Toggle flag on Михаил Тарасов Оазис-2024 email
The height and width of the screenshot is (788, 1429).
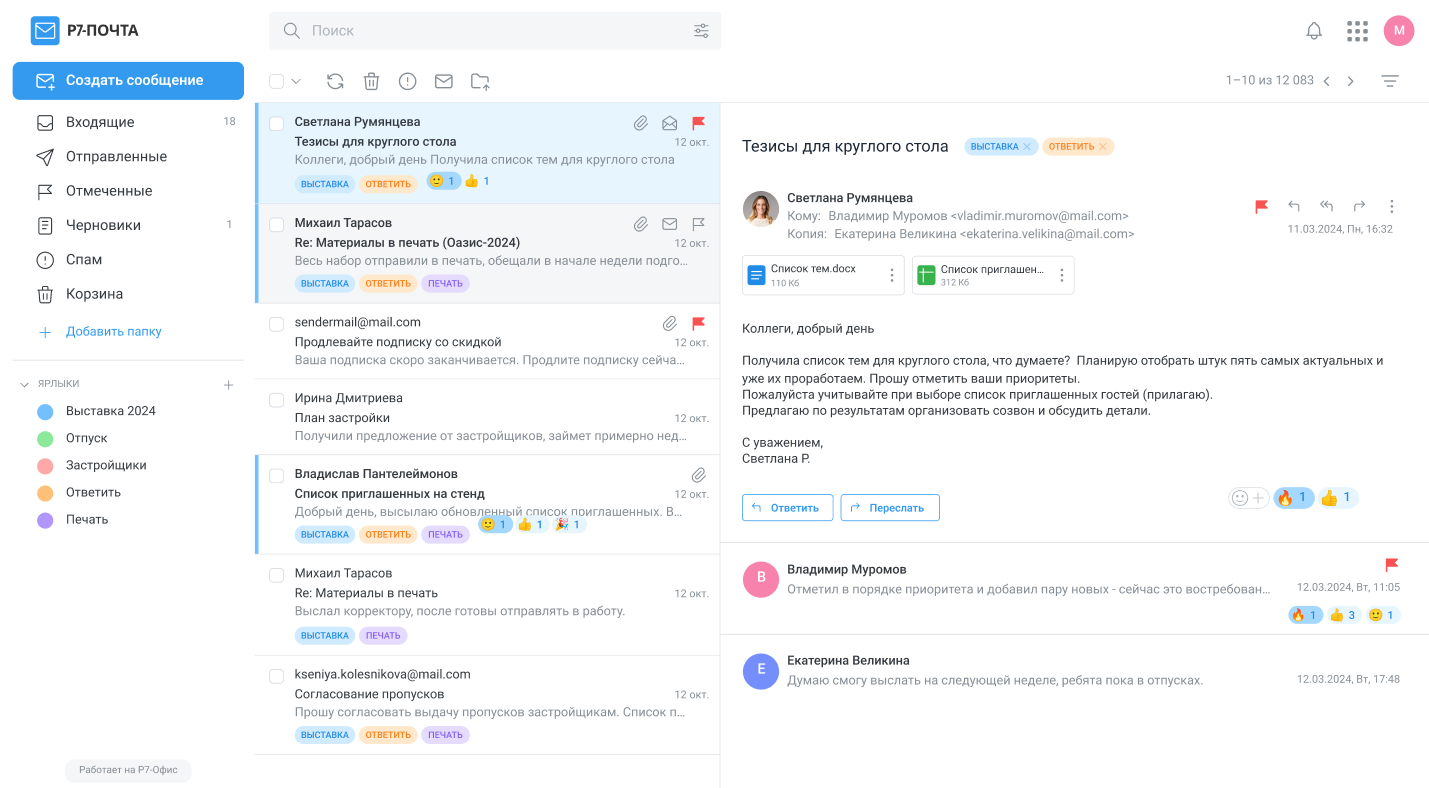click(699, 224)
